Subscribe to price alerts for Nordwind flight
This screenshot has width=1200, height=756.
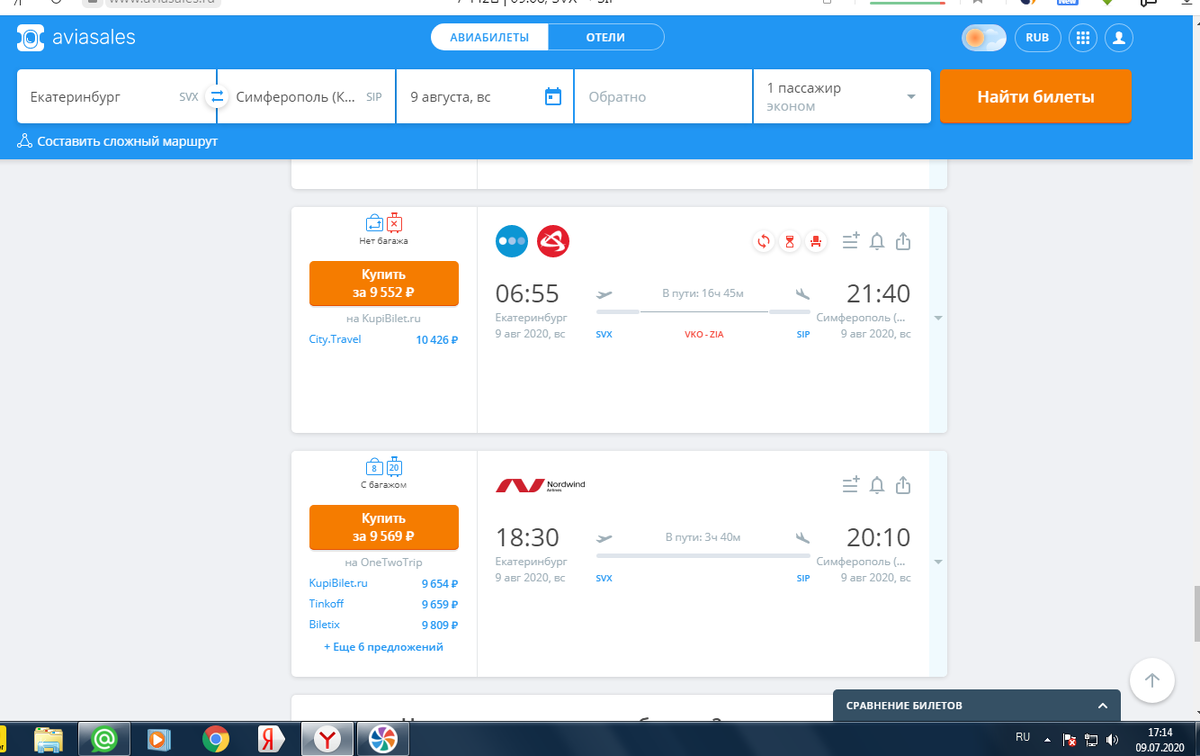click(877, 485)
